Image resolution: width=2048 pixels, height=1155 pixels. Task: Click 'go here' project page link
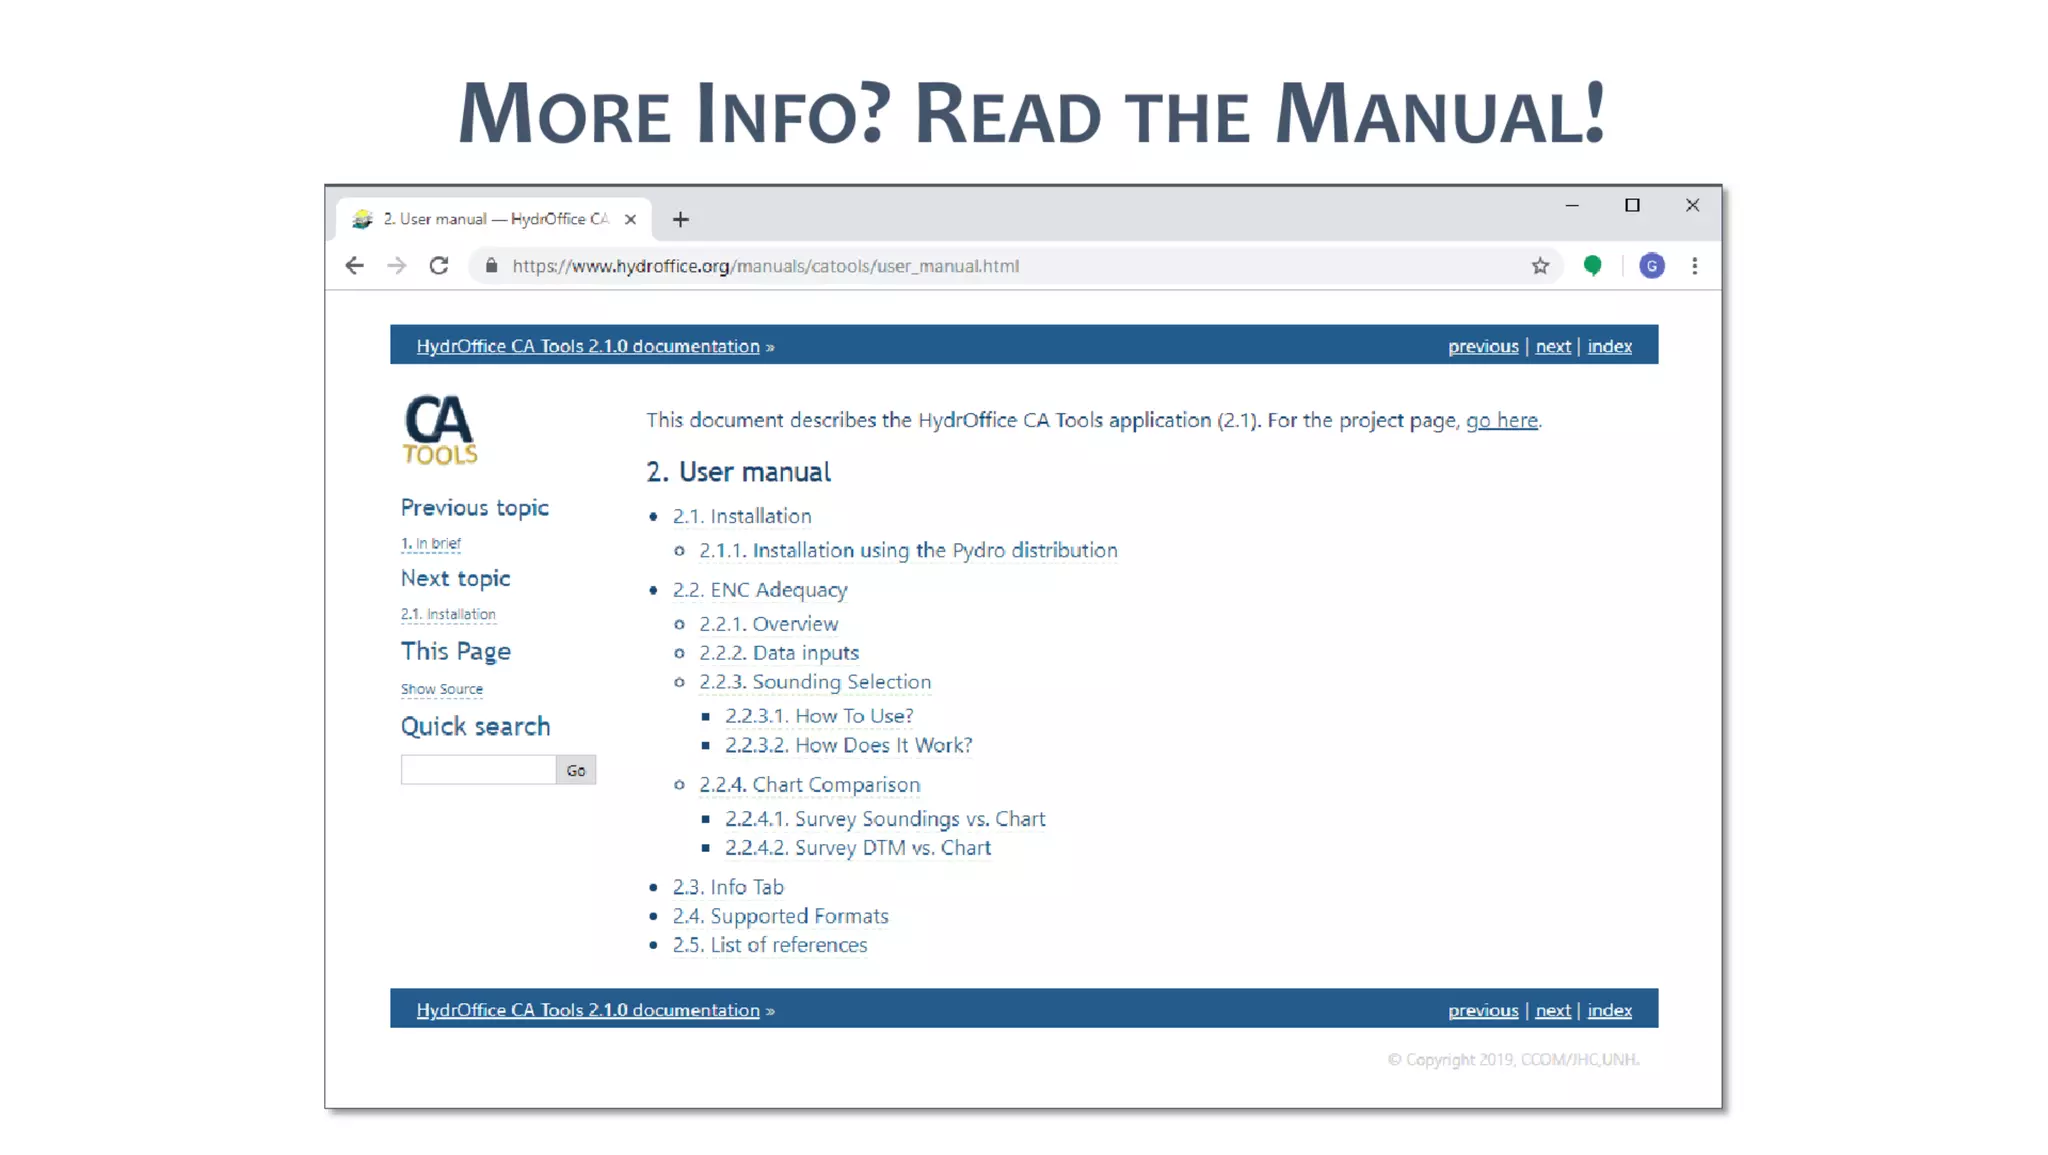pyautogui.click(x=1501, y=420)
